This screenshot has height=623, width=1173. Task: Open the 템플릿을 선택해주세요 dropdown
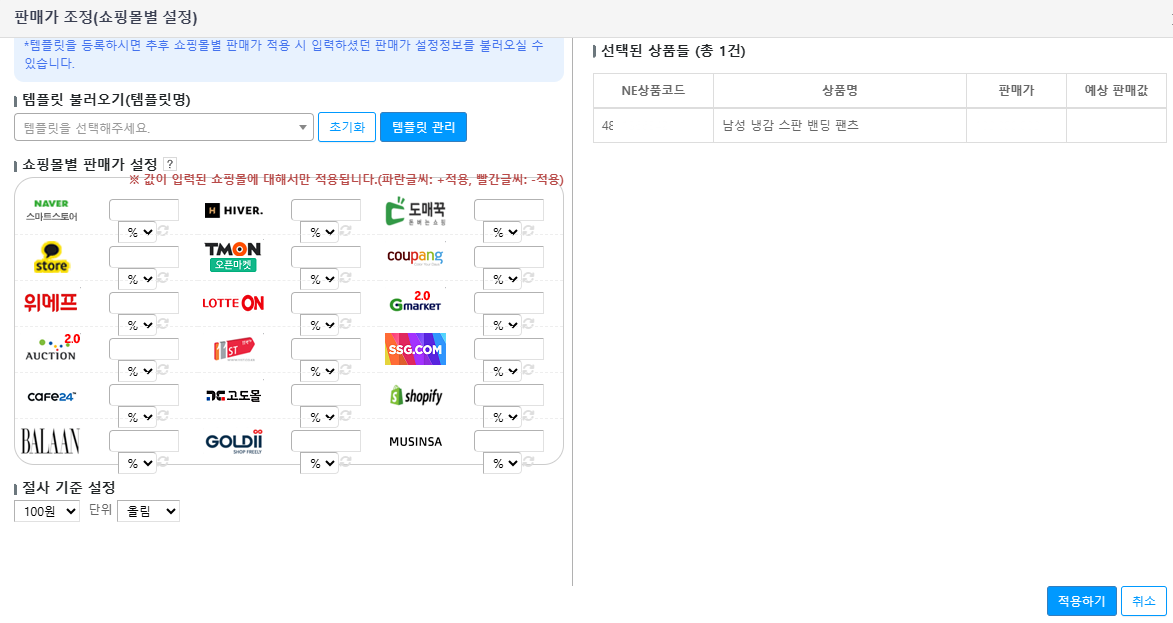[x=164, y=127]
